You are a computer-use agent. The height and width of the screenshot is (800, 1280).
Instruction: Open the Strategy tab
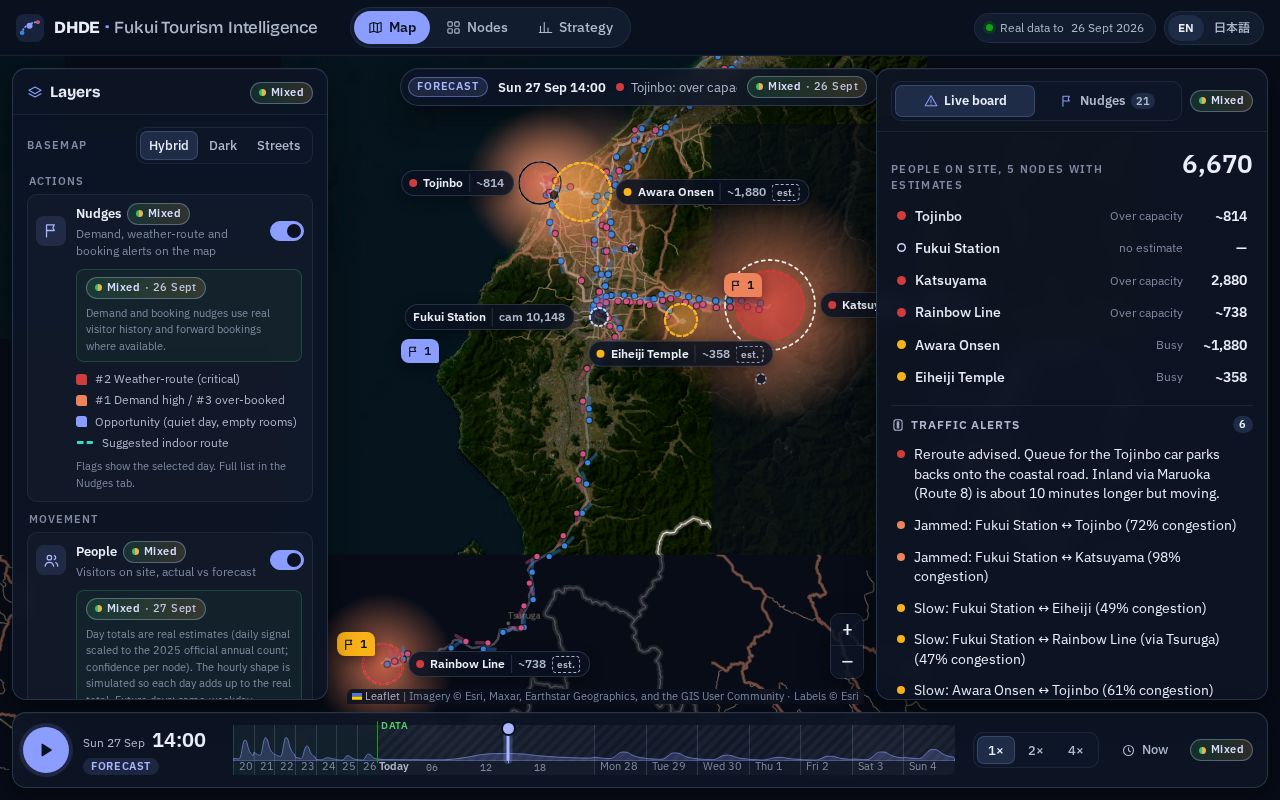(x=575, y=28)
